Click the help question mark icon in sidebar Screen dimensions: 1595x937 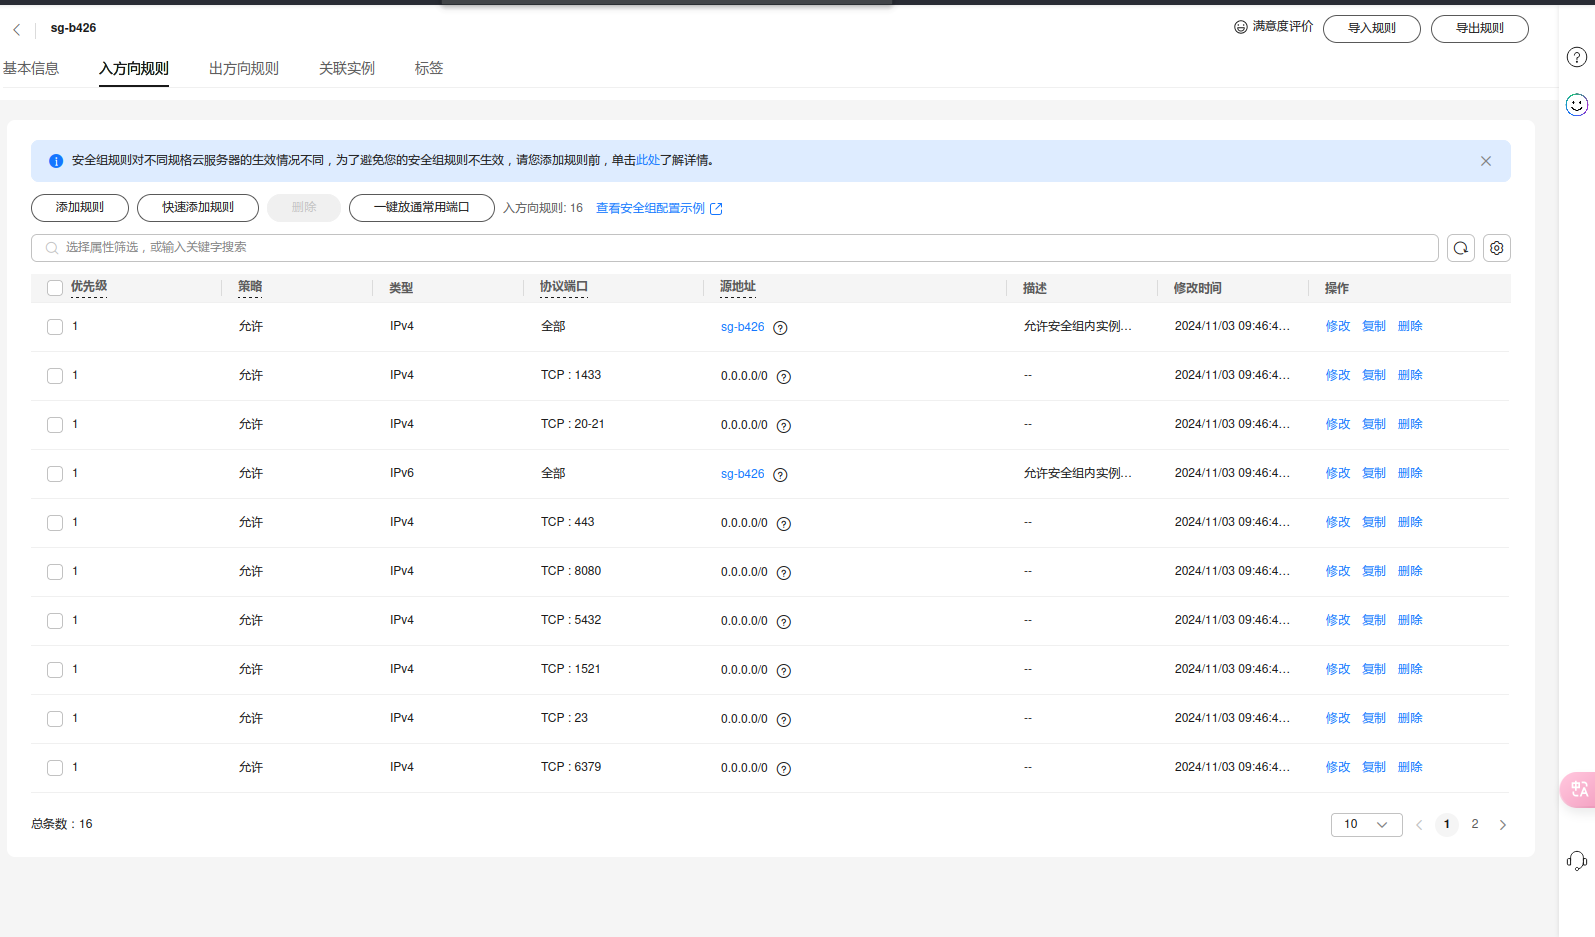1576,57
